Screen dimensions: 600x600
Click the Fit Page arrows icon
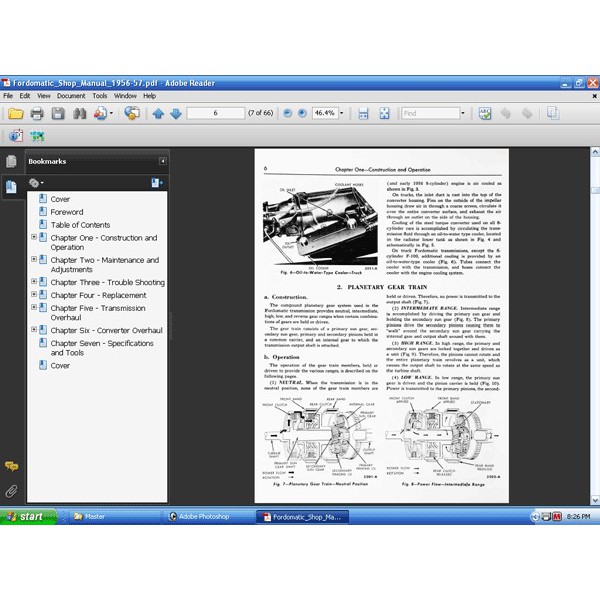coord(384,114)
